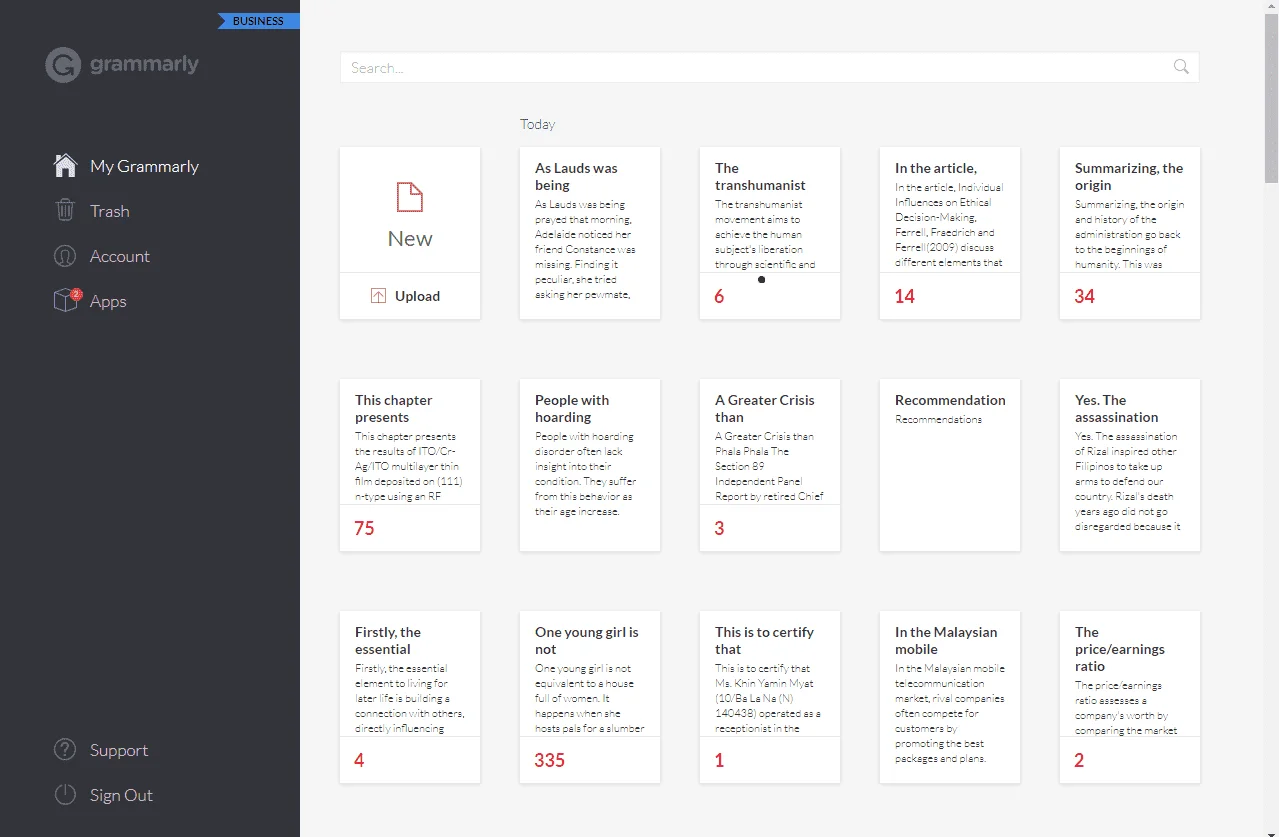
Task: Click the issue count 1
Action: 719,760
